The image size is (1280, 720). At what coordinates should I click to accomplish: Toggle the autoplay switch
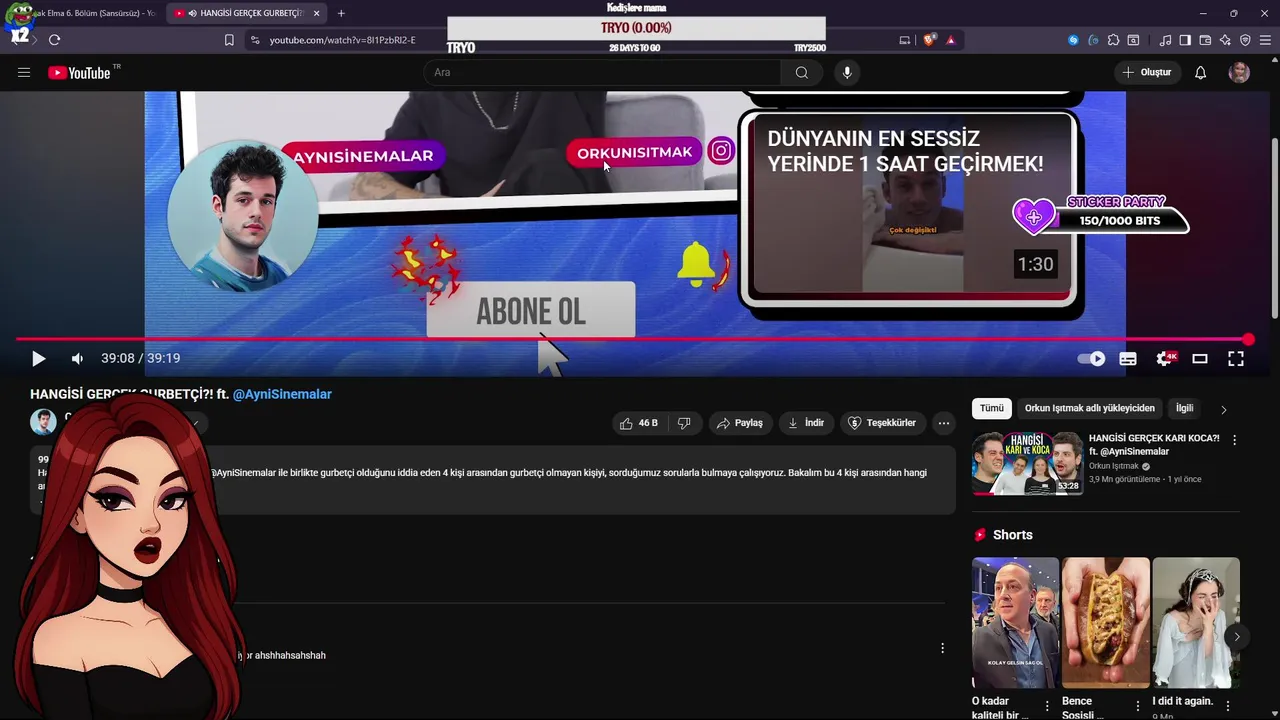(1091, 358)
